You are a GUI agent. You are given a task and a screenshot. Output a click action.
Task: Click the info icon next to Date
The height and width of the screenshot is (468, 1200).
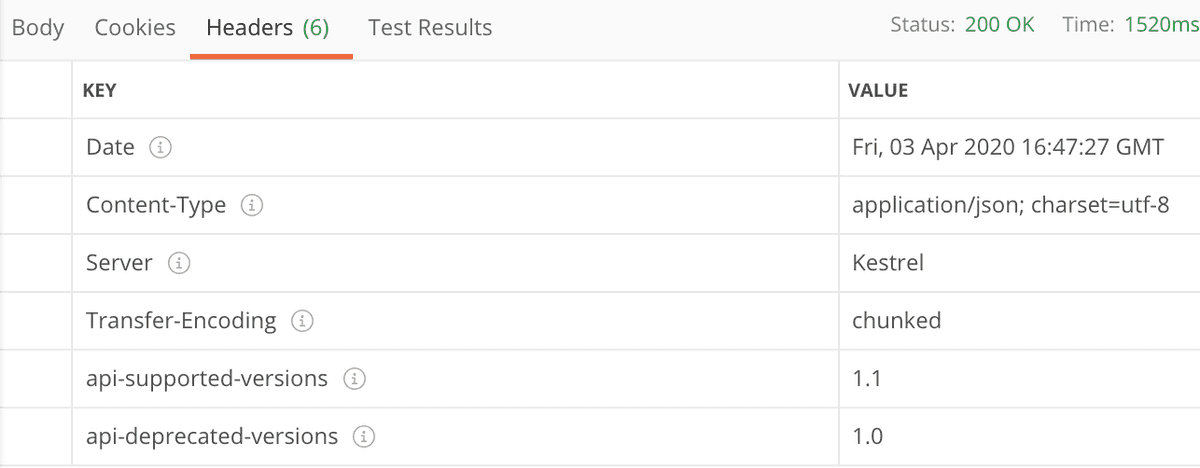tap(160, 148)
